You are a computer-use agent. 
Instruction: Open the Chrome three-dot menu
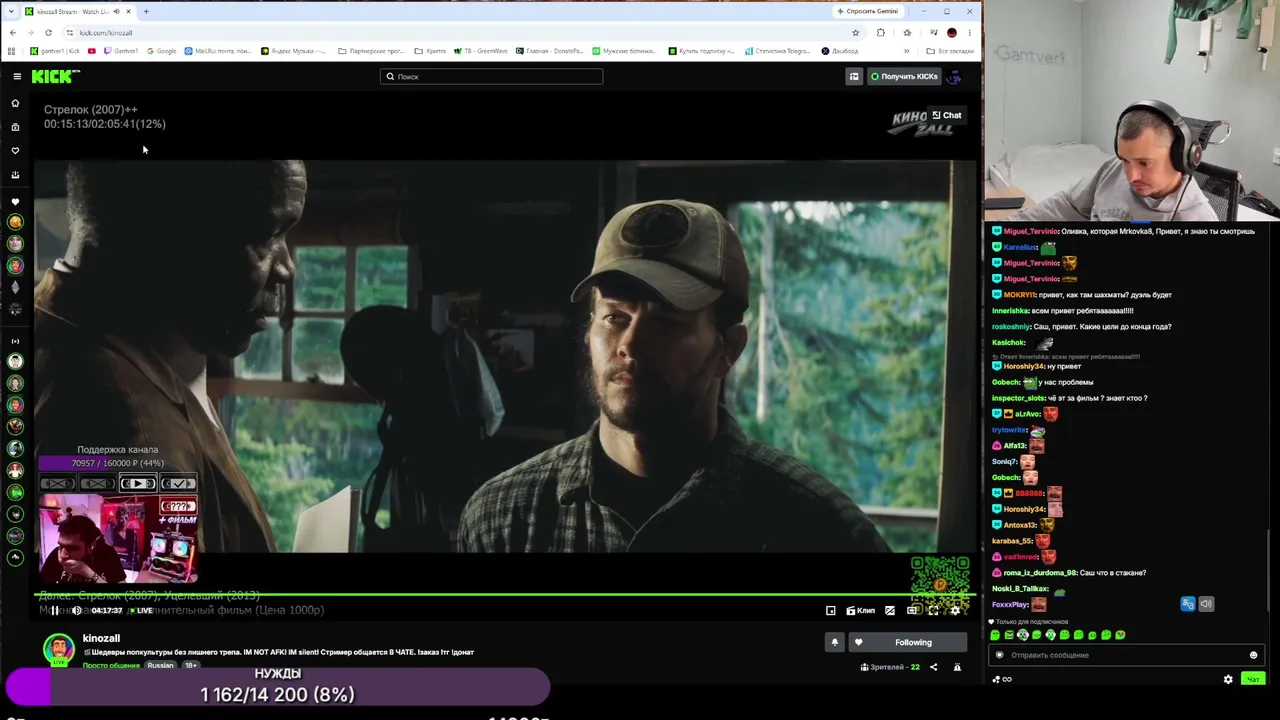[969, 33]
